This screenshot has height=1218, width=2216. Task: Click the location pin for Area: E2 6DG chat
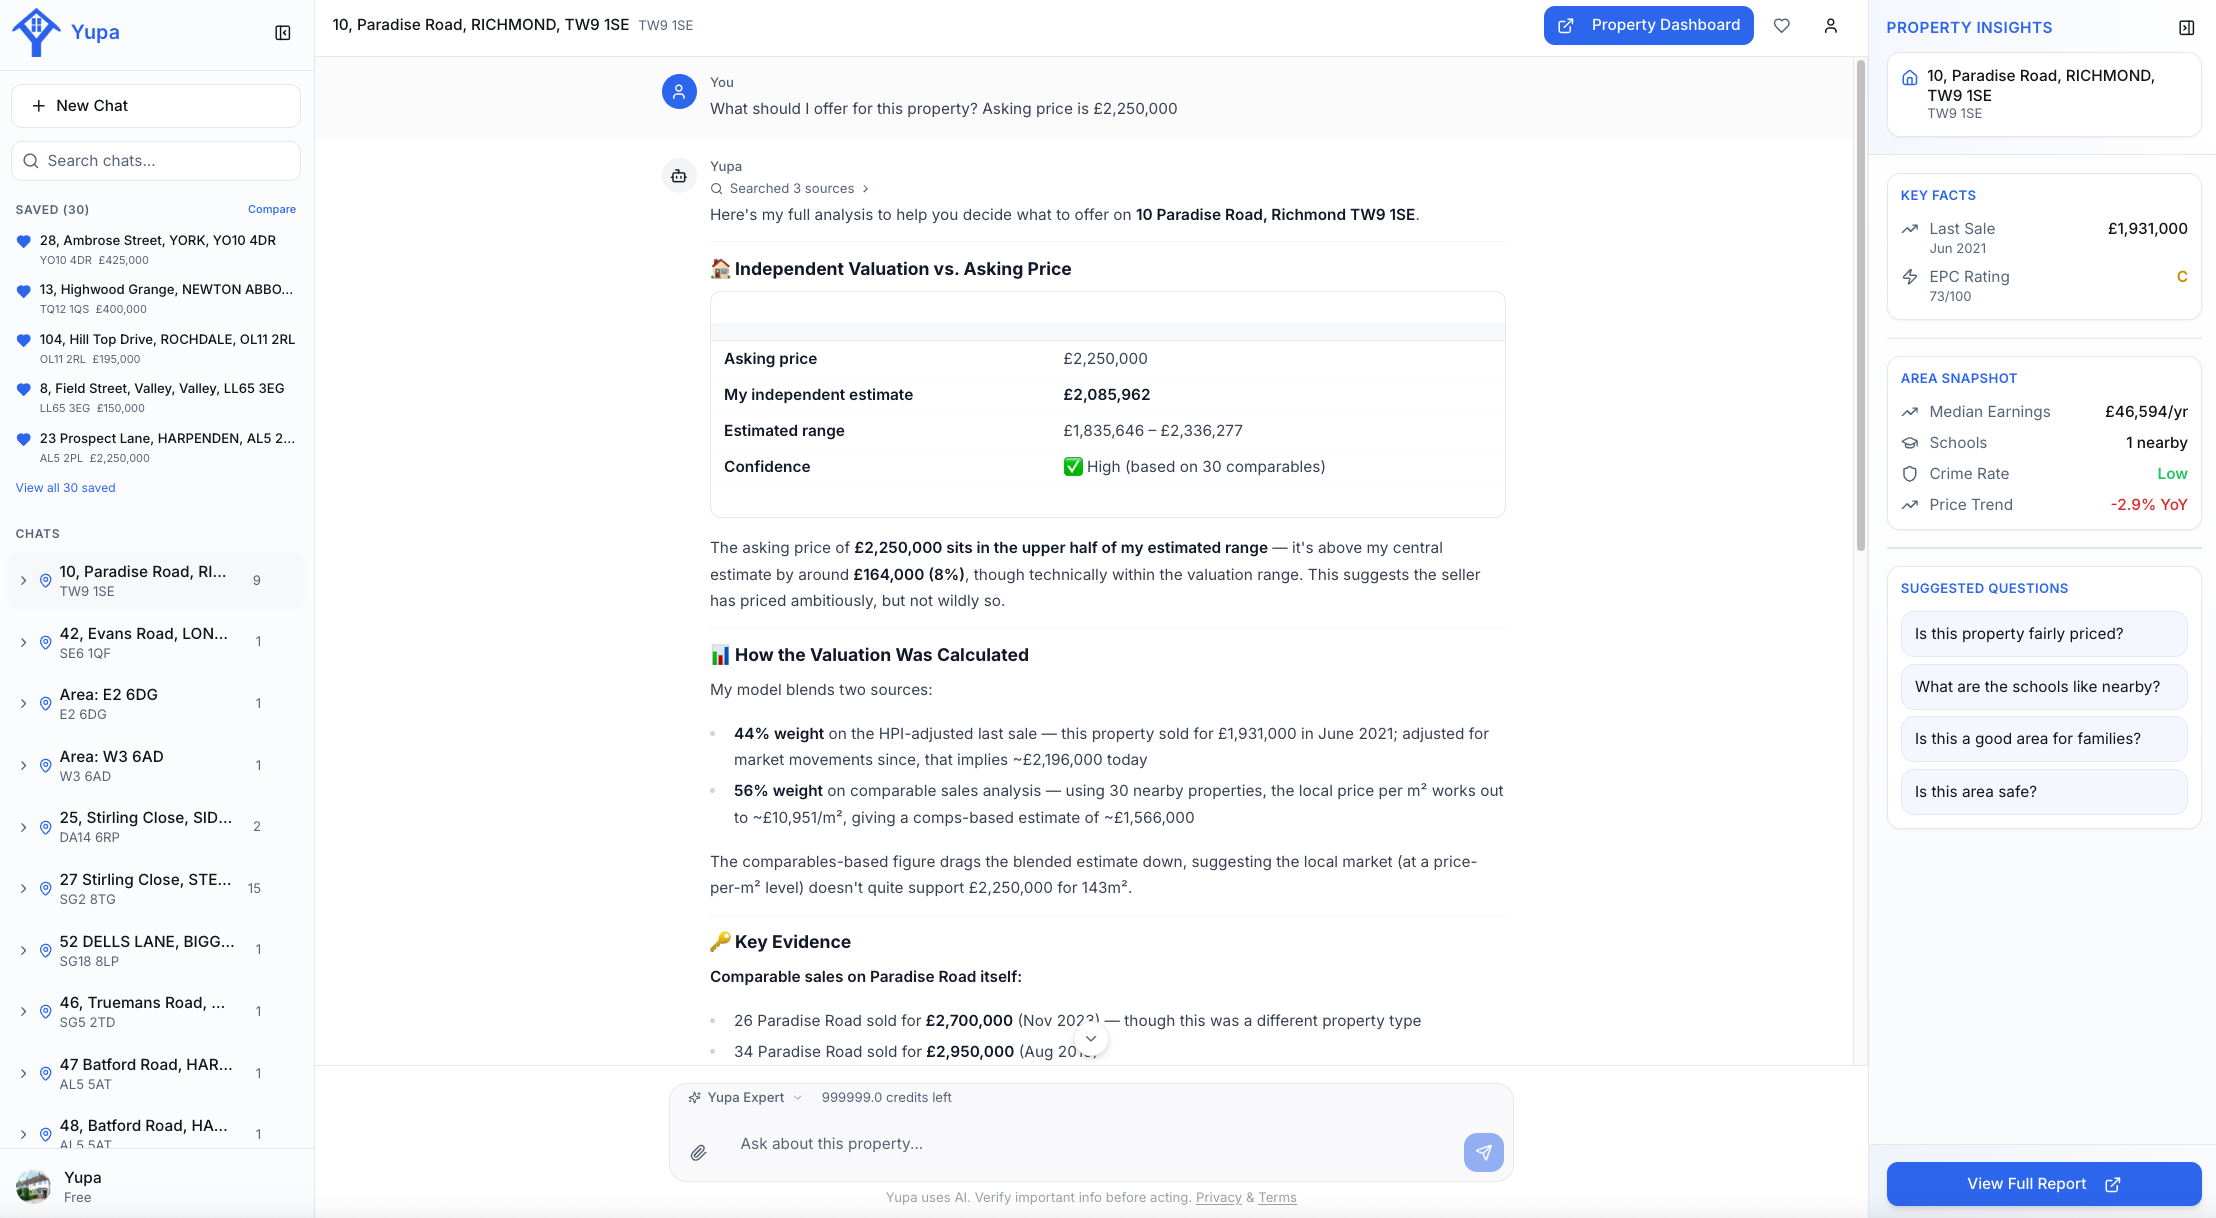tap(45, 704)
